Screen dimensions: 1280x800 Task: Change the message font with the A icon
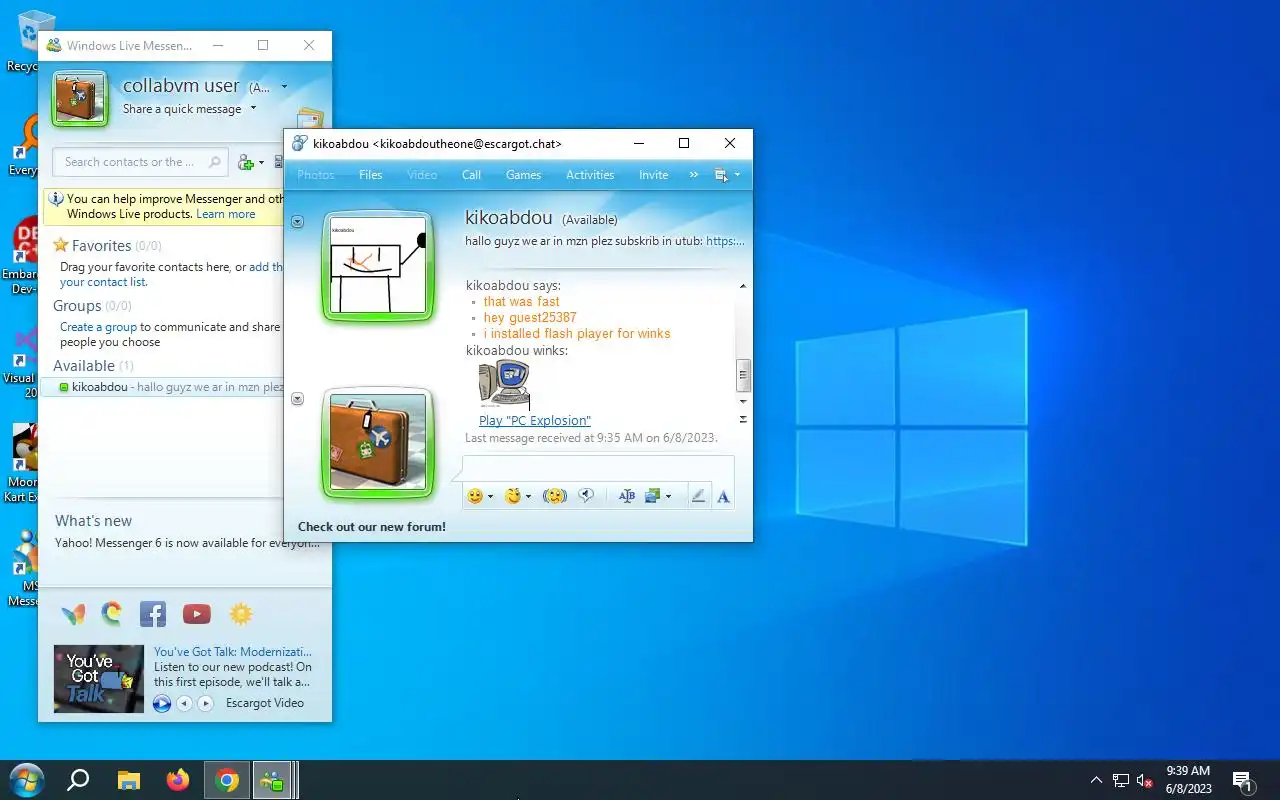click(x=723, y=496)
